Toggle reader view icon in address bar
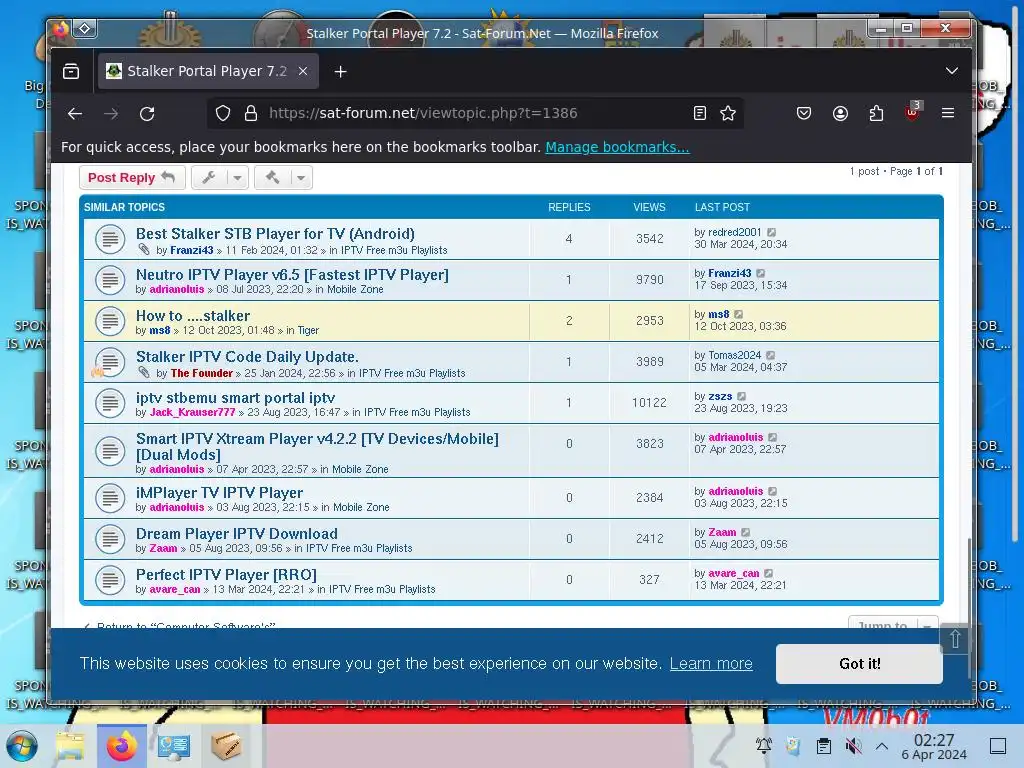Screen dimensions: 1024x768 699,113
